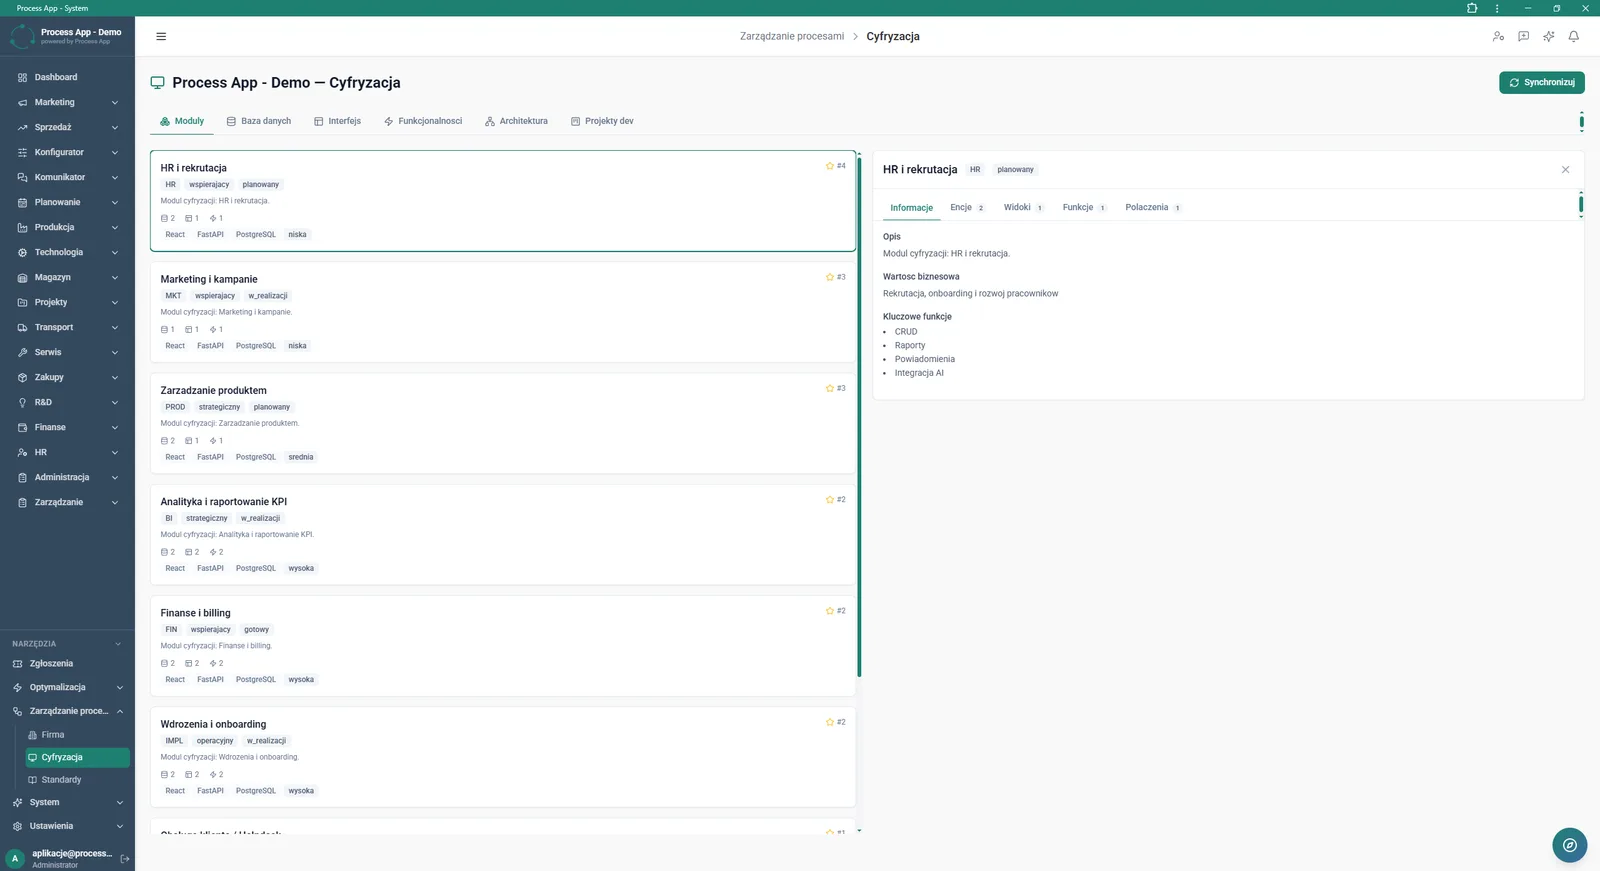The height and width of the screenshot is (871, 1600).
Task: Close the HR i rekrutacja details panel
Action: click(1565, 169)
